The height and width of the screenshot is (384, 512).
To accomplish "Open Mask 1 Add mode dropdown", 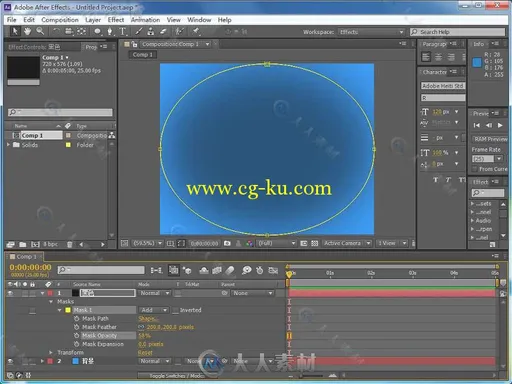I will coord(153,310).
